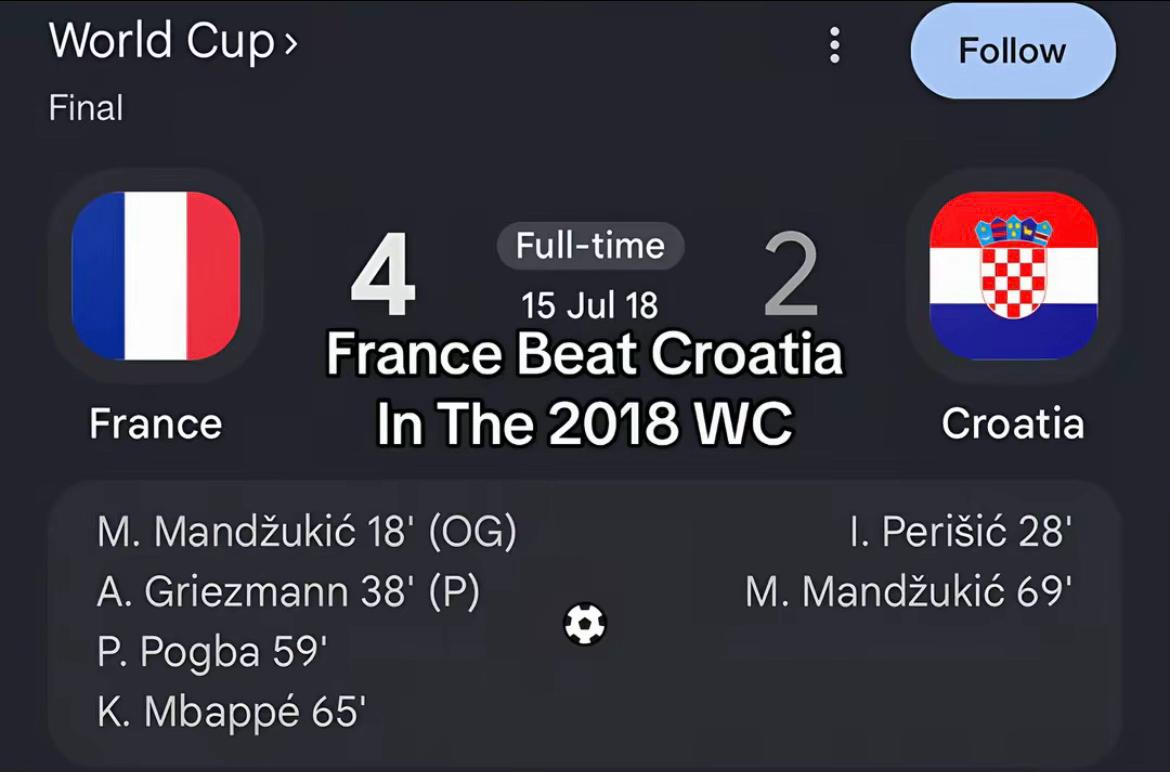The image size is (1170, 772).
Task: Select A. Griezmann 38' penalty entry
Action: (289, 592)
